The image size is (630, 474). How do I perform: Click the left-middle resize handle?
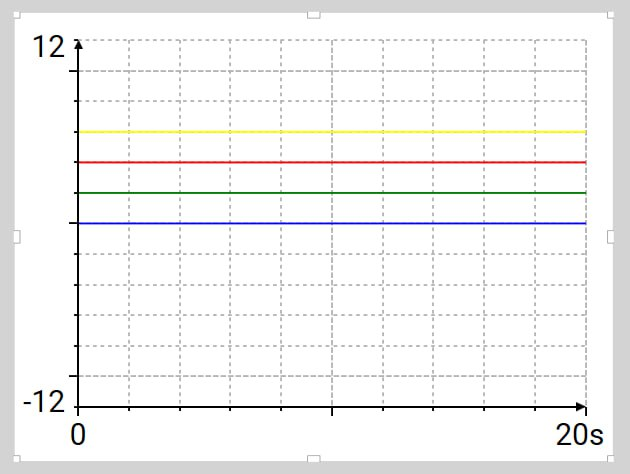[17, 237]
